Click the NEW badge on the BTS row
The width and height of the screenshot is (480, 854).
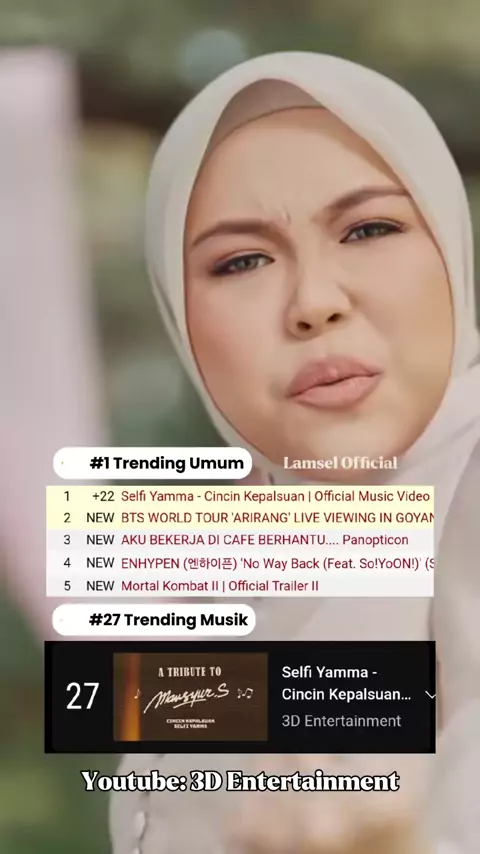coord(100,517)
